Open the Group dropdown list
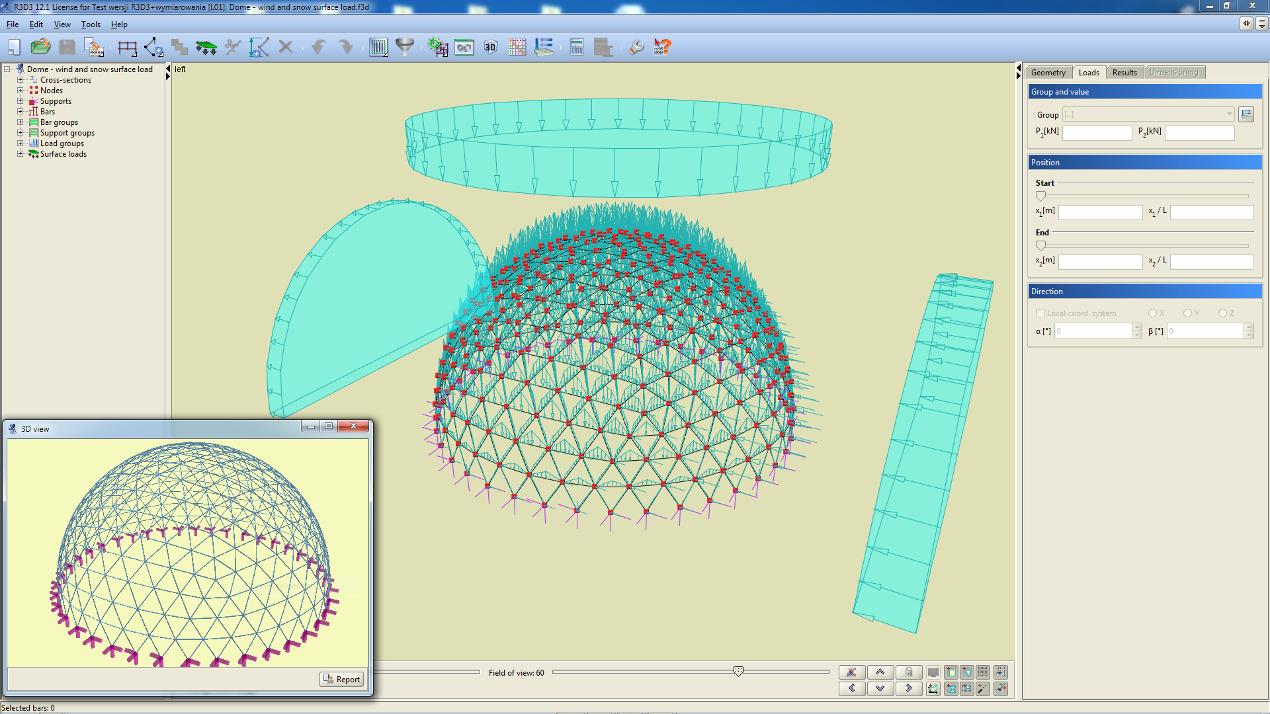This screenshot has width=1270, height=714. [1148, 115]
